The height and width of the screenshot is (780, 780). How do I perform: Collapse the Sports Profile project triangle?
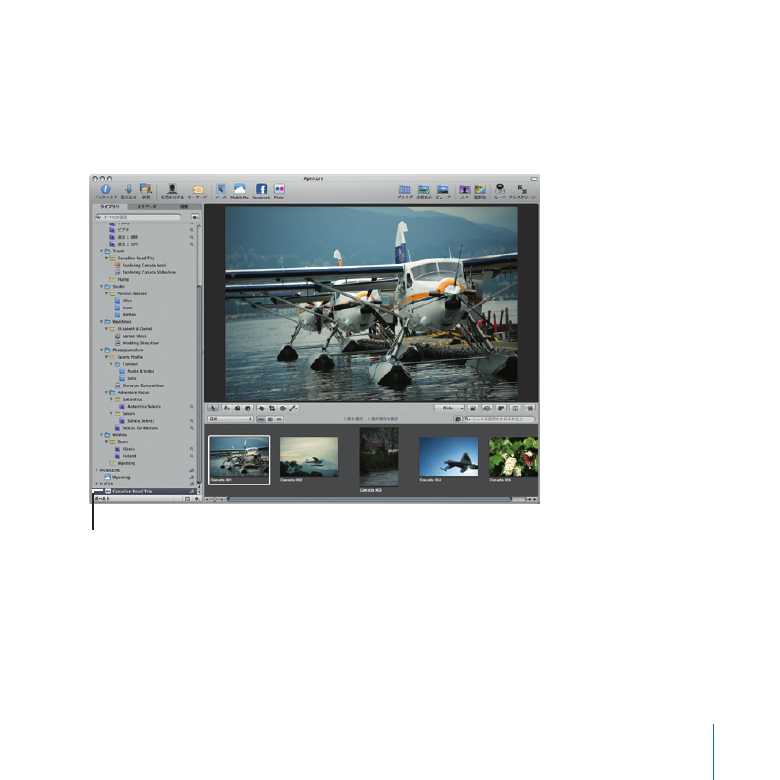point(106,357)
